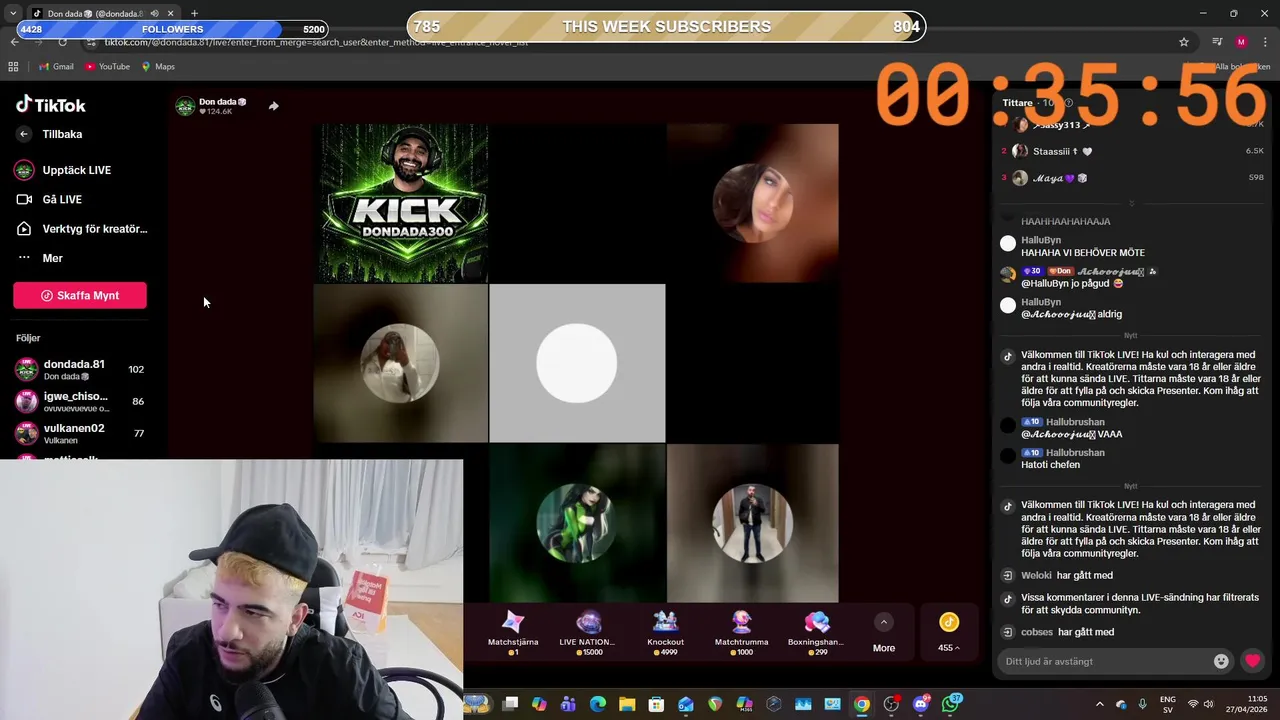Expand More gifts panel
The image size is (1280, 720).
[884, 633]
